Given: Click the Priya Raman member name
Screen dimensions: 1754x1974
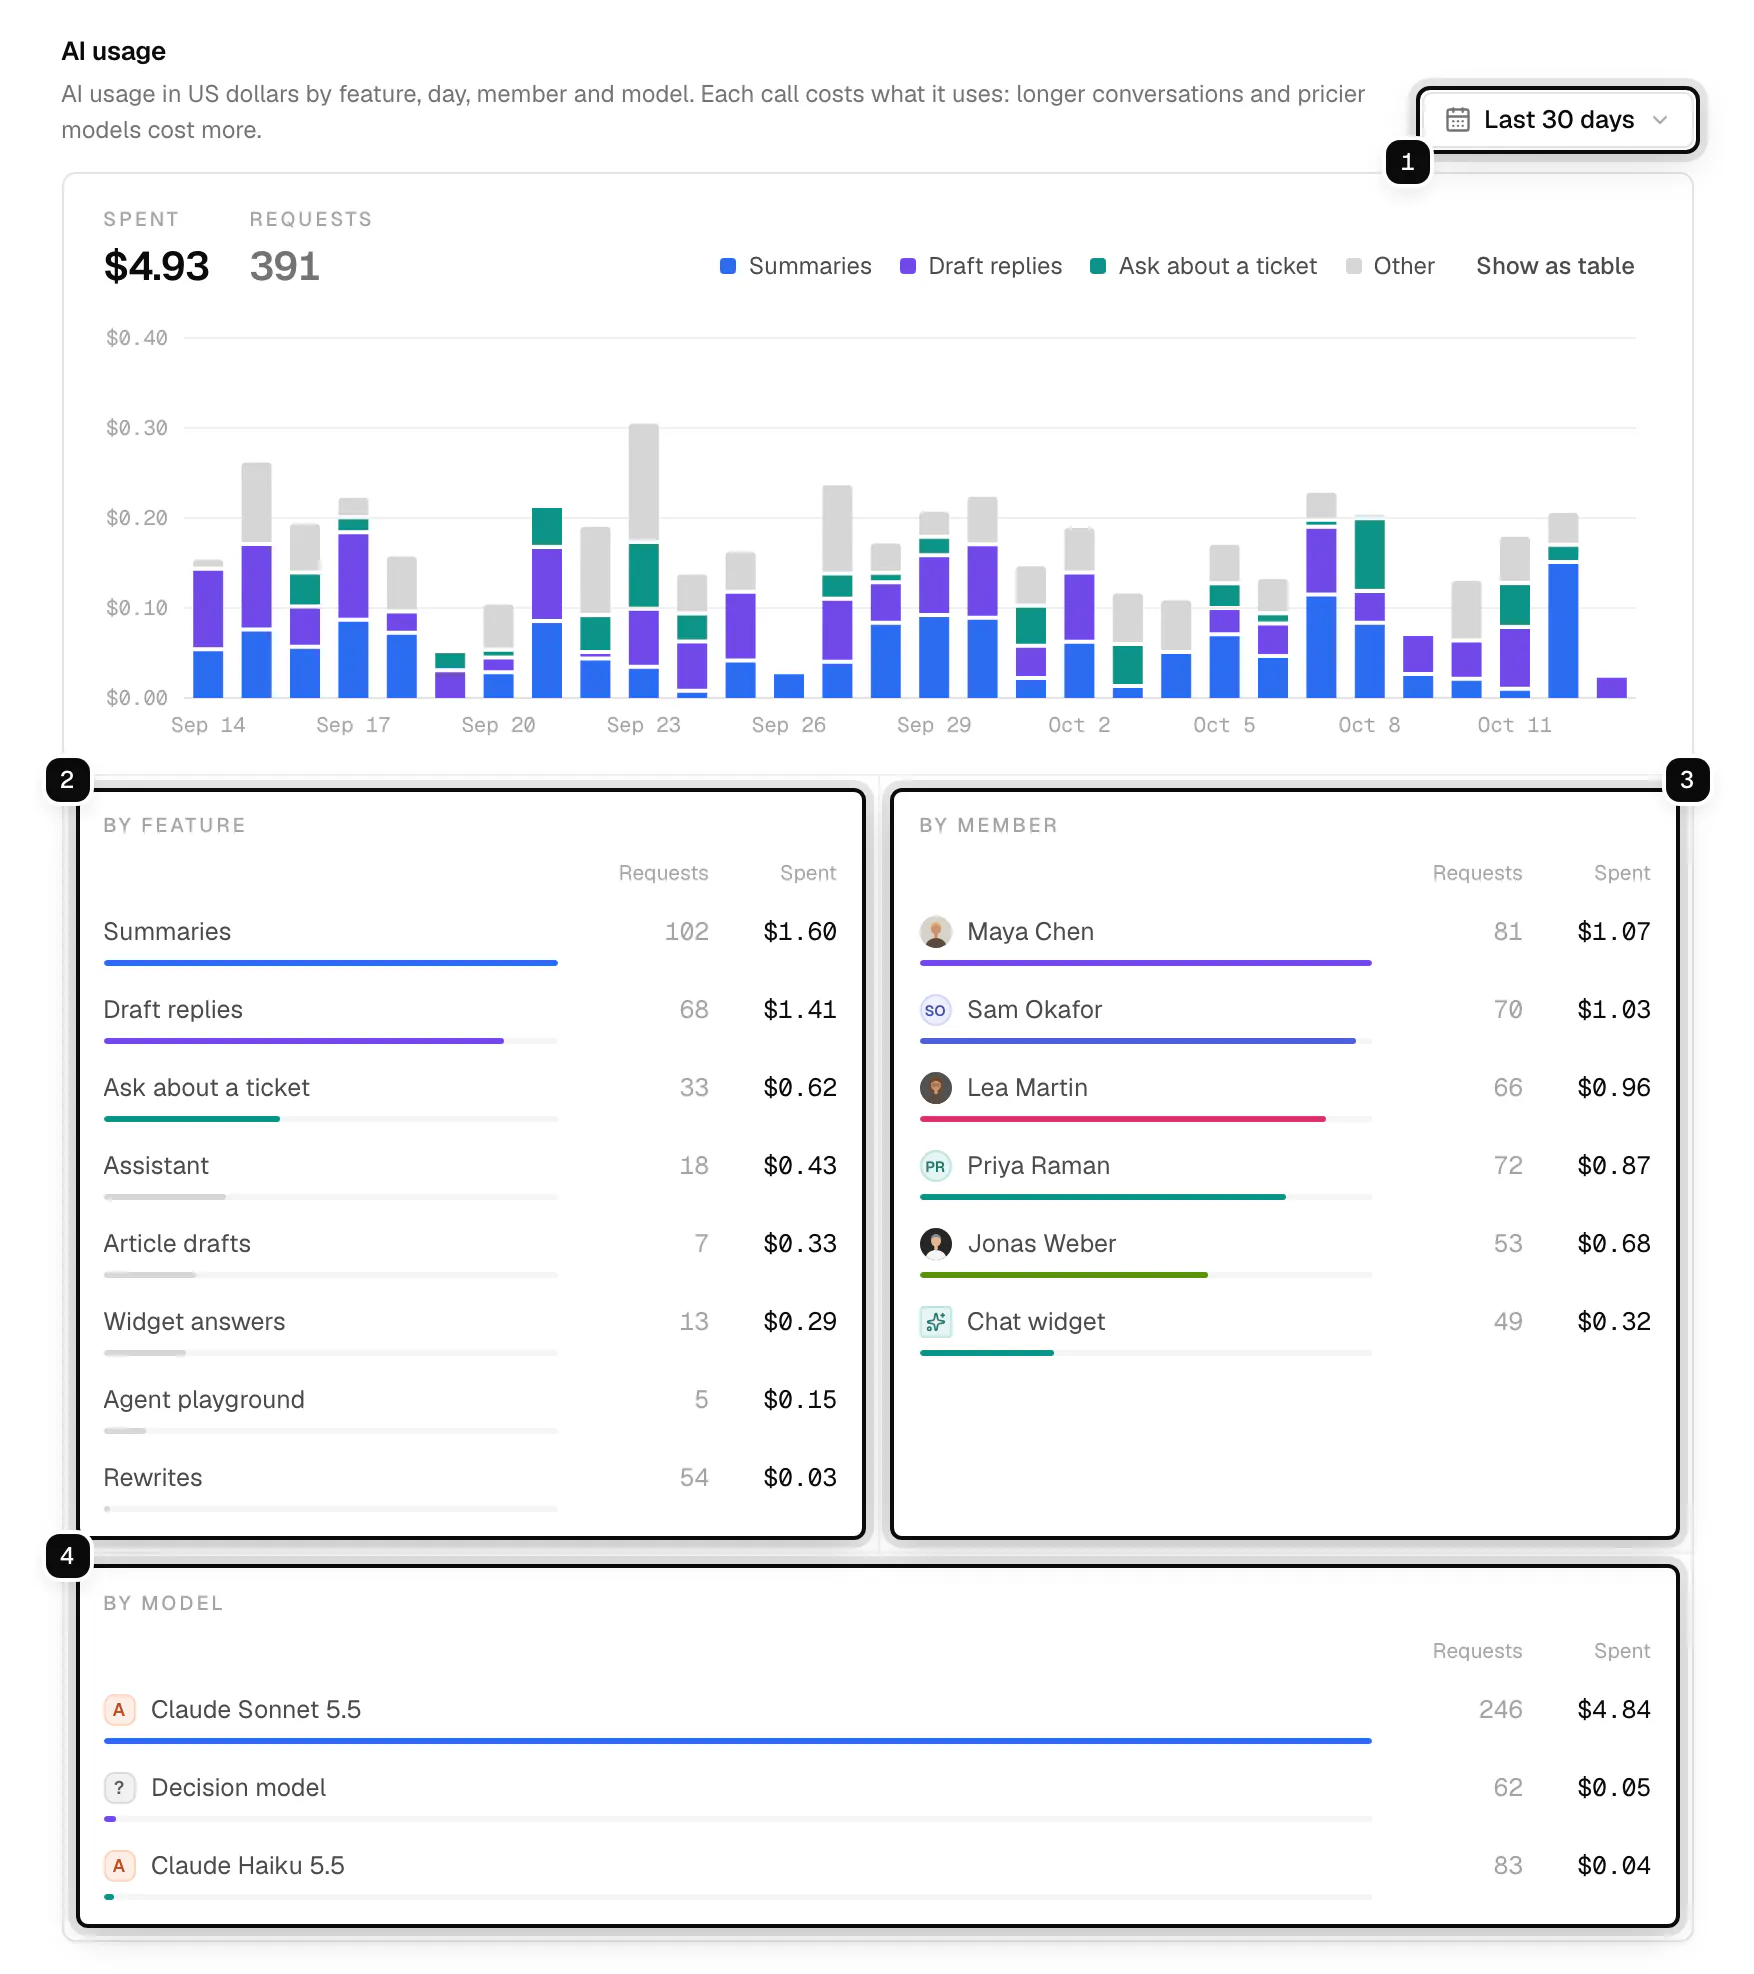Looking at the screenshot, I should click(x=1038, y=1166).
